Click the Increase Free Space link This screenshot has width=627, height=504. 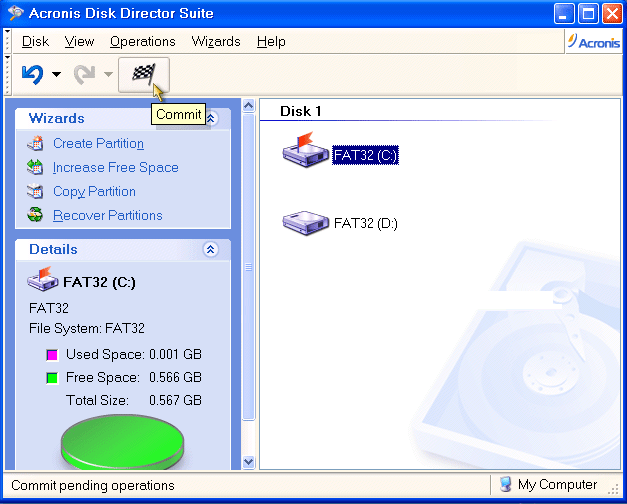(115, 168)
